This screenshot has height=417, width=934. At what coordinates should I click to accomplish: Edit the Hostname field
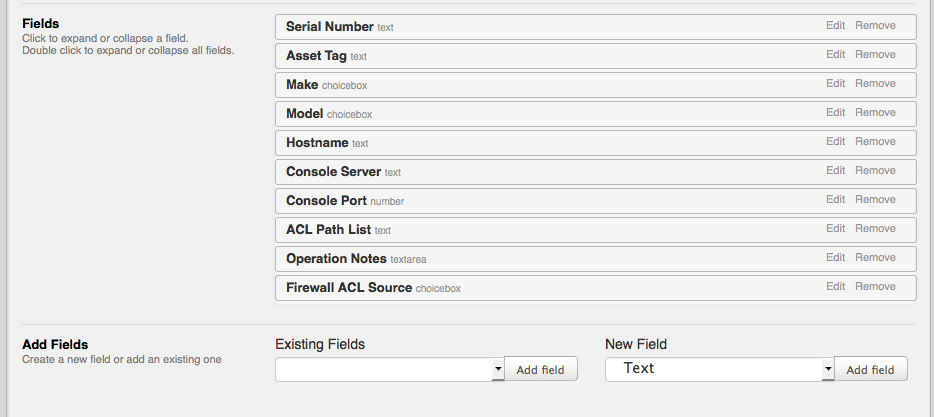(x=835, y=142)
